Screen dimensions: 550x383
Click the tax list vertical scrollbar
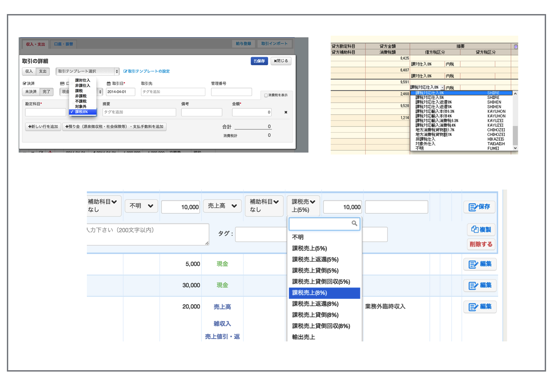tap(515, 120)
